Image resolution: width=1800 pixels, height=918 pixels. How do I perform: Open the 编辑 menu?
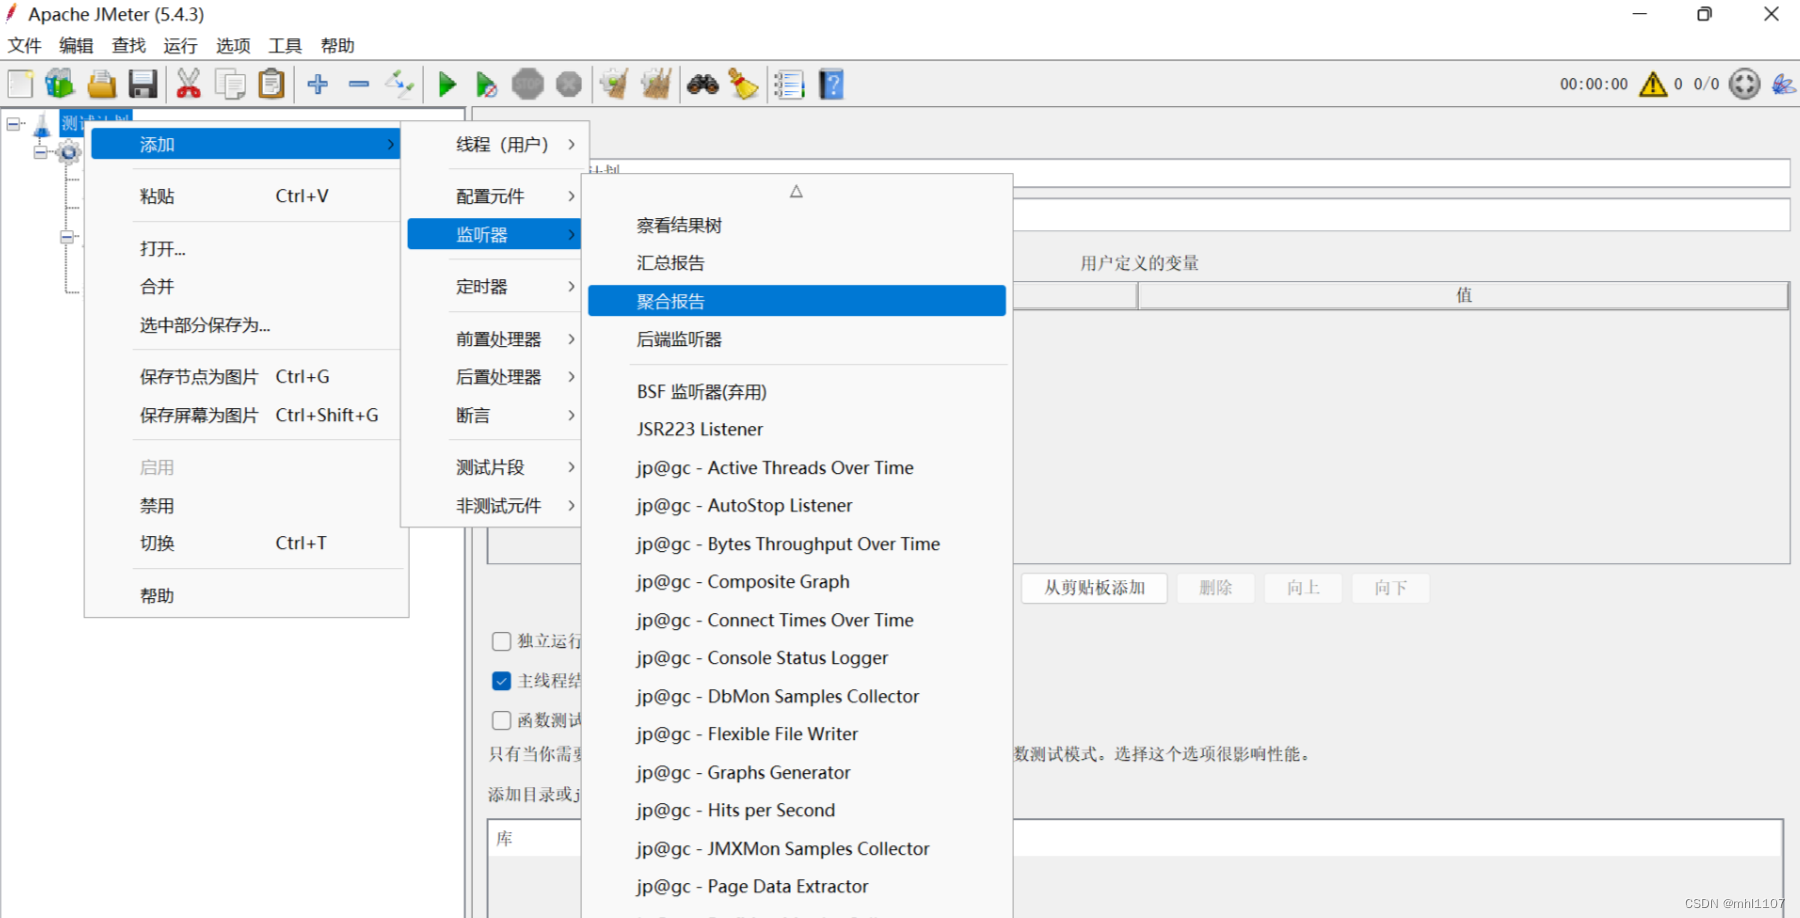point(76,46)
